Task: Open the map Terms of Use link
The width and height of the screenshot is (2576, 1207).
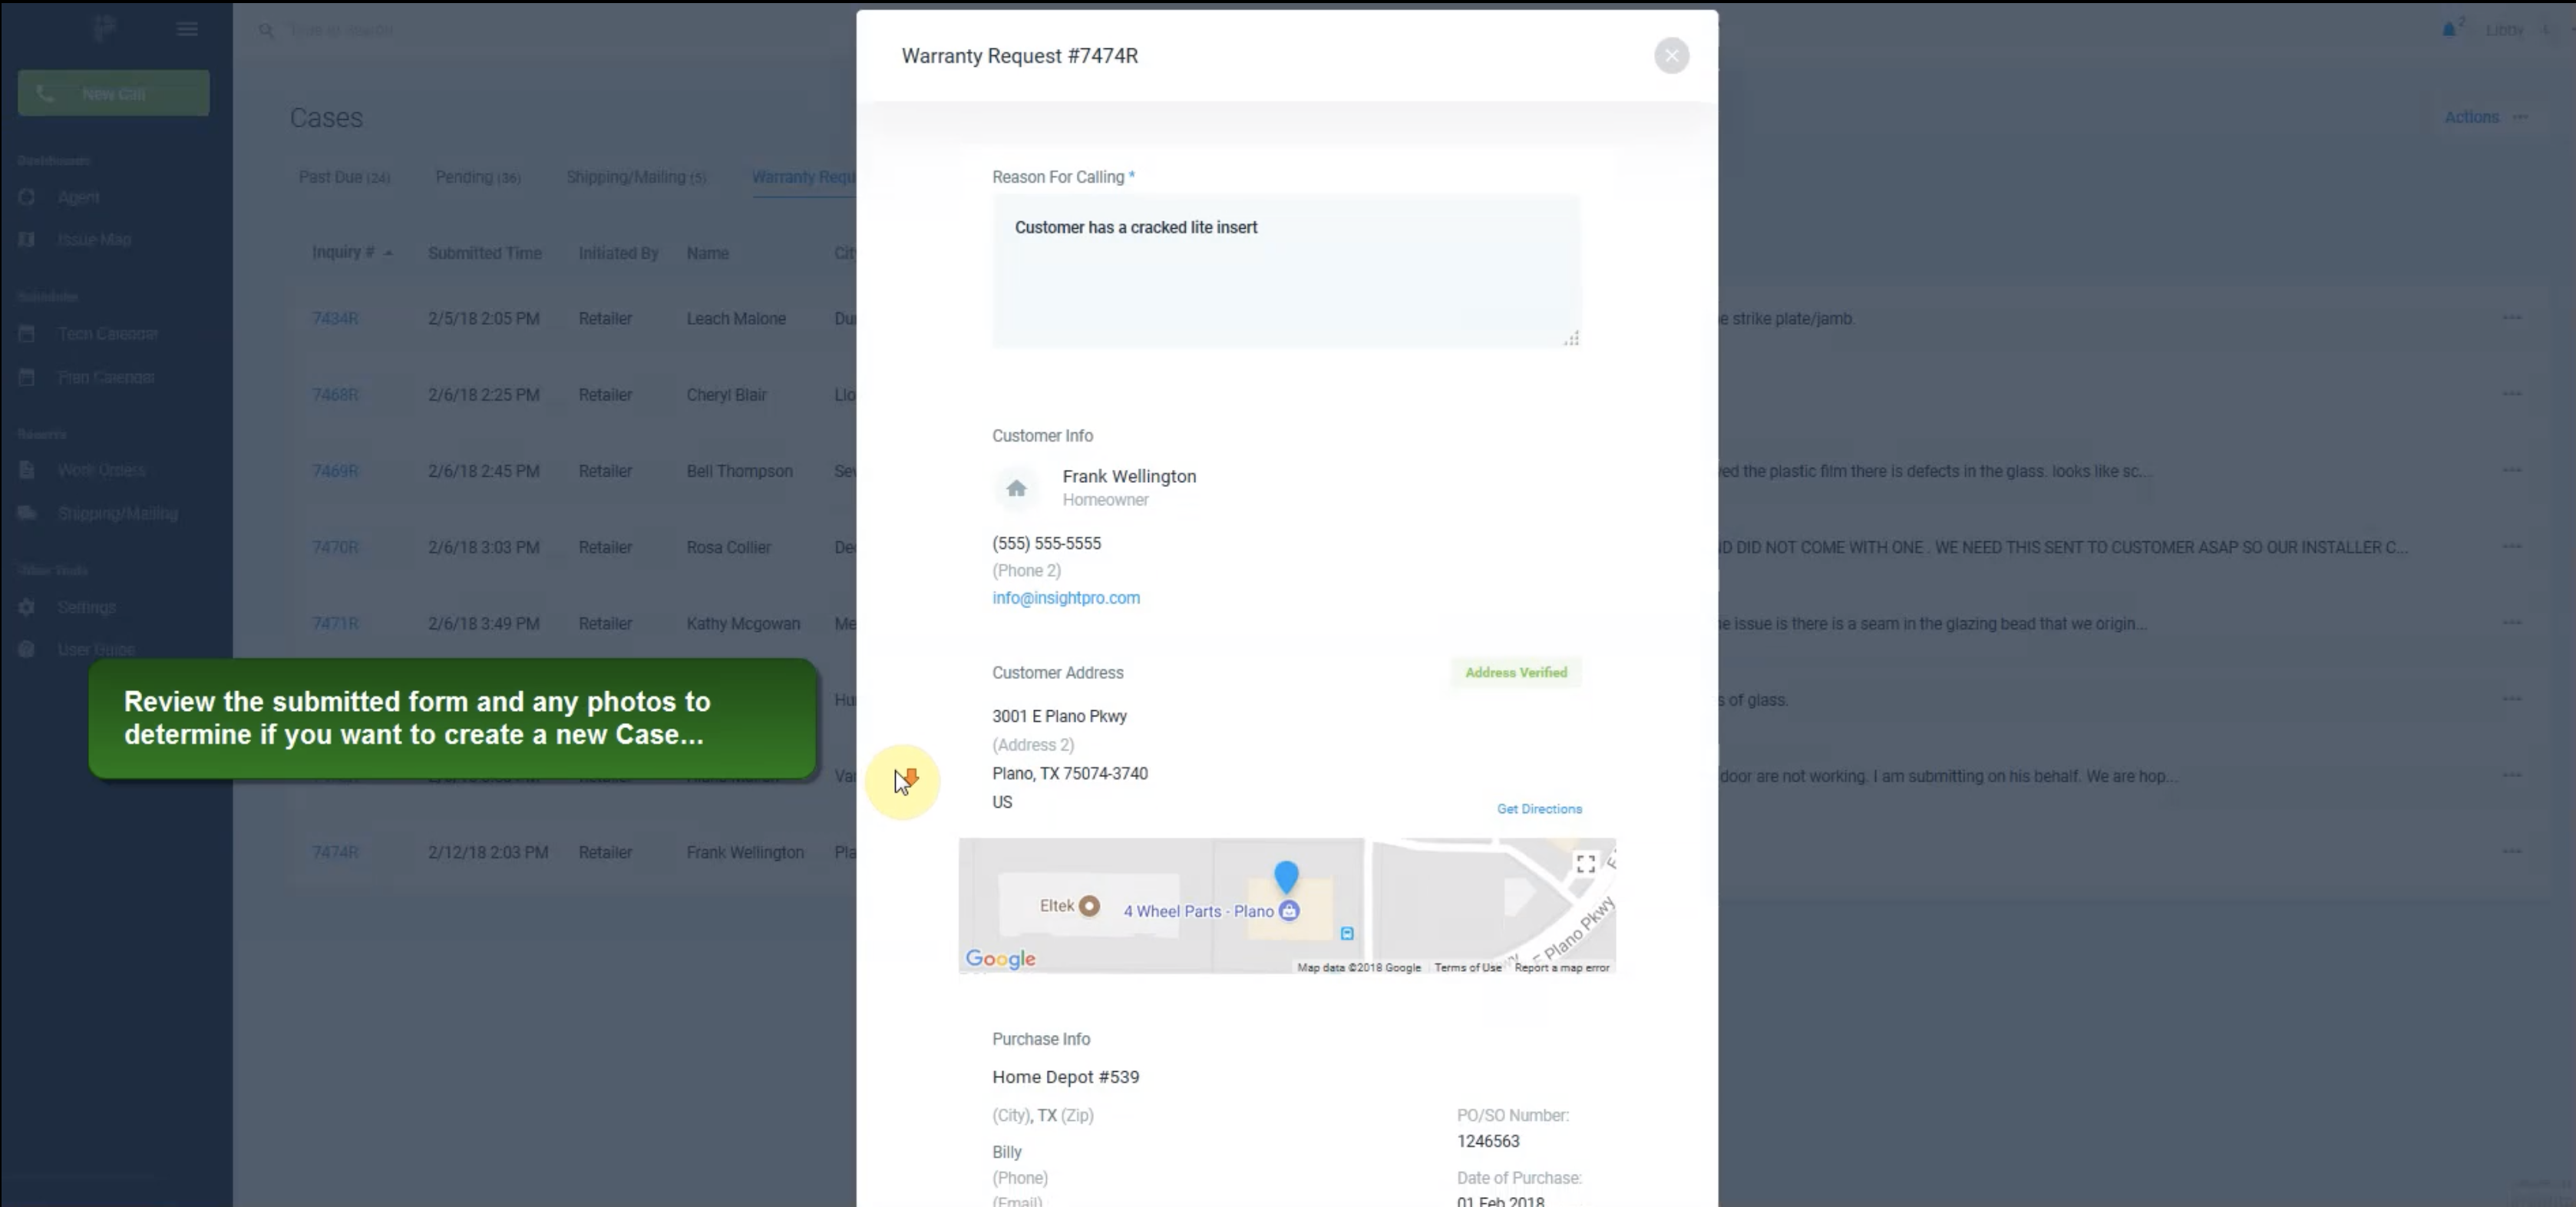Action: pos(1467,967)
